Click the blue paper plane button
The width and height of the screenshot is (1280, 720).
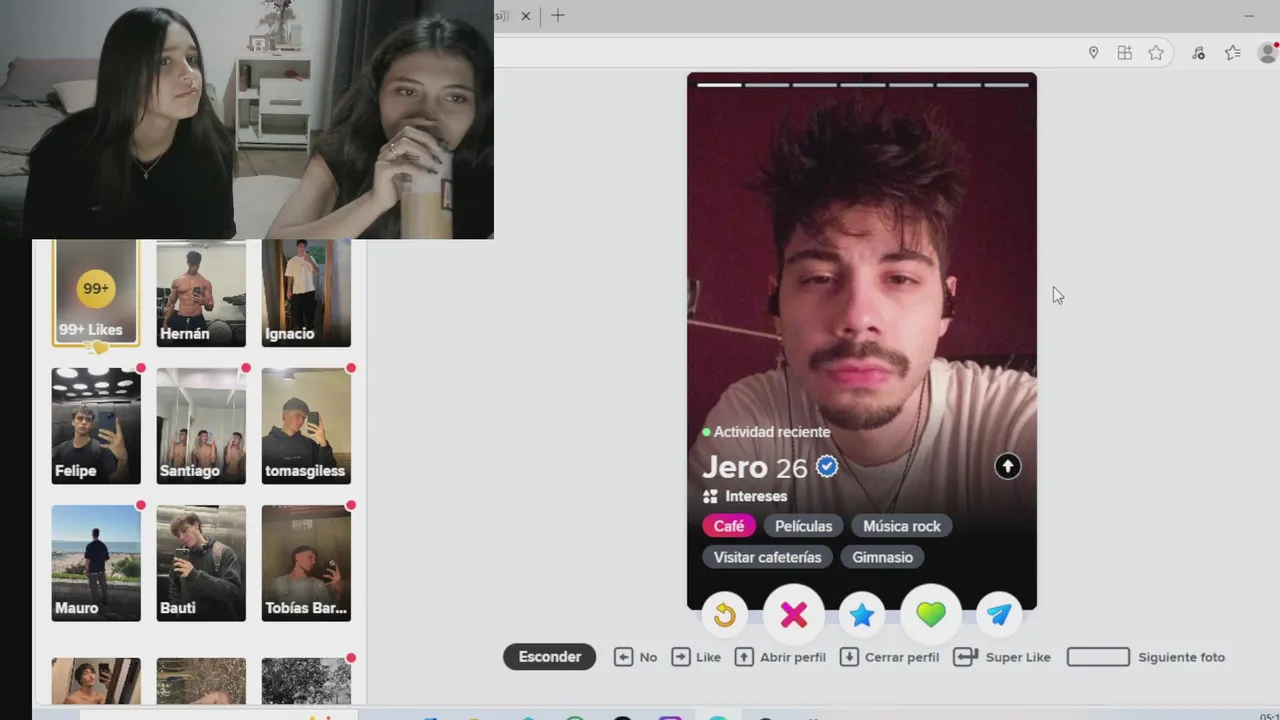pyautogui.click(x=999, y=615)
